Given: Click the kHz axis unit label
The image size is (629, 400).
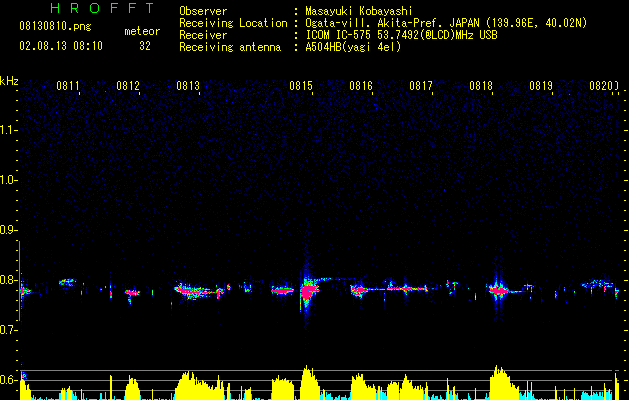Looking at the screenshot, I should (9, 81).
